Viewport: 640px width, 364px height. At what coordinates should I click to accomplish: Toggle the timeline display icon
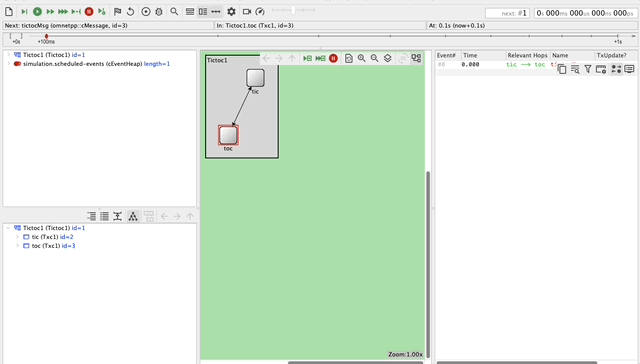(216, 11)
